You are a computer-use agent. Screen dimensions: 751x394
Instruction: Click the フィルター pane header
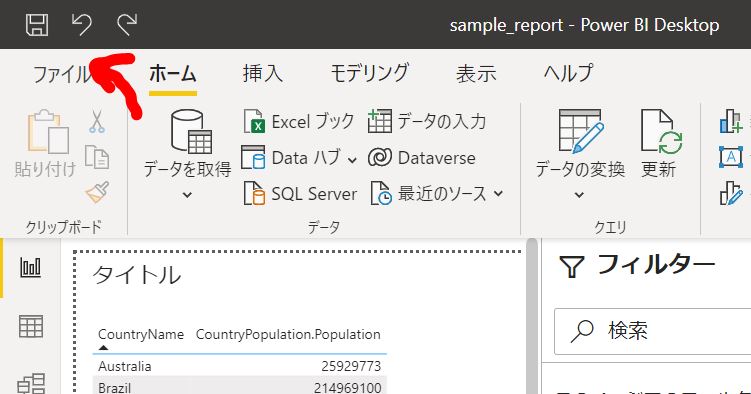click(656, 265)
